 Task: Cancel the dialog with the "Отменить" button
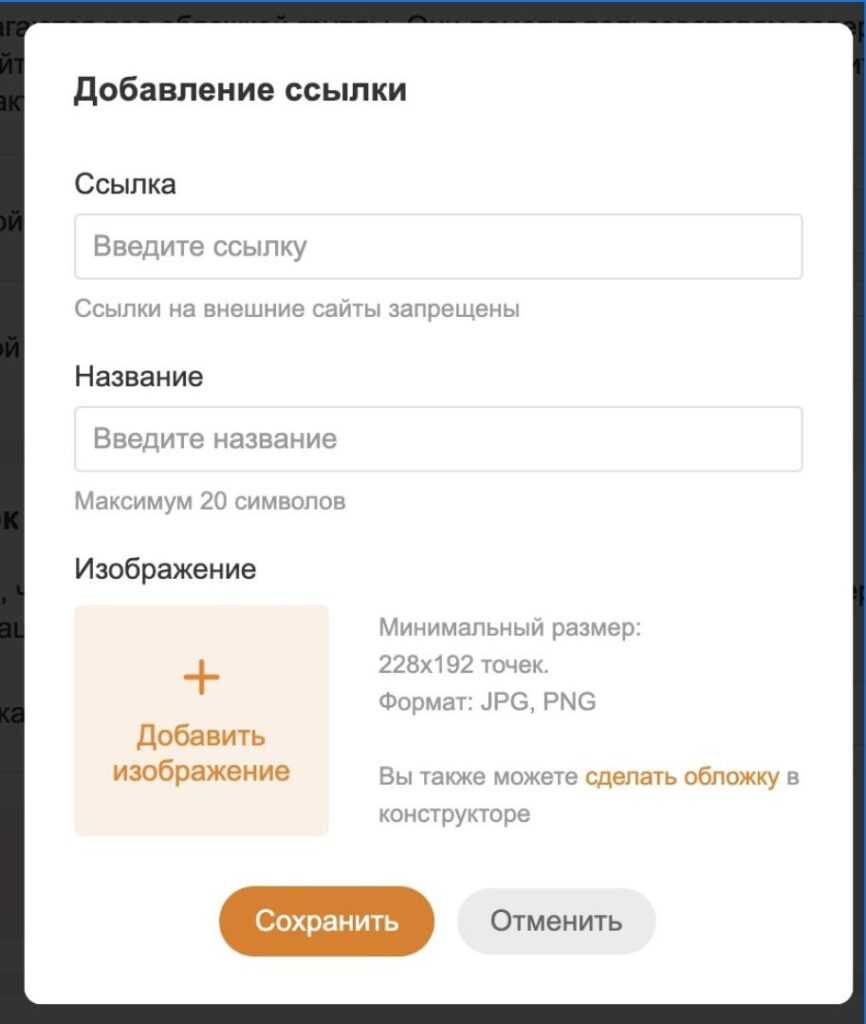pyautogui.click(x=556, y=921)
